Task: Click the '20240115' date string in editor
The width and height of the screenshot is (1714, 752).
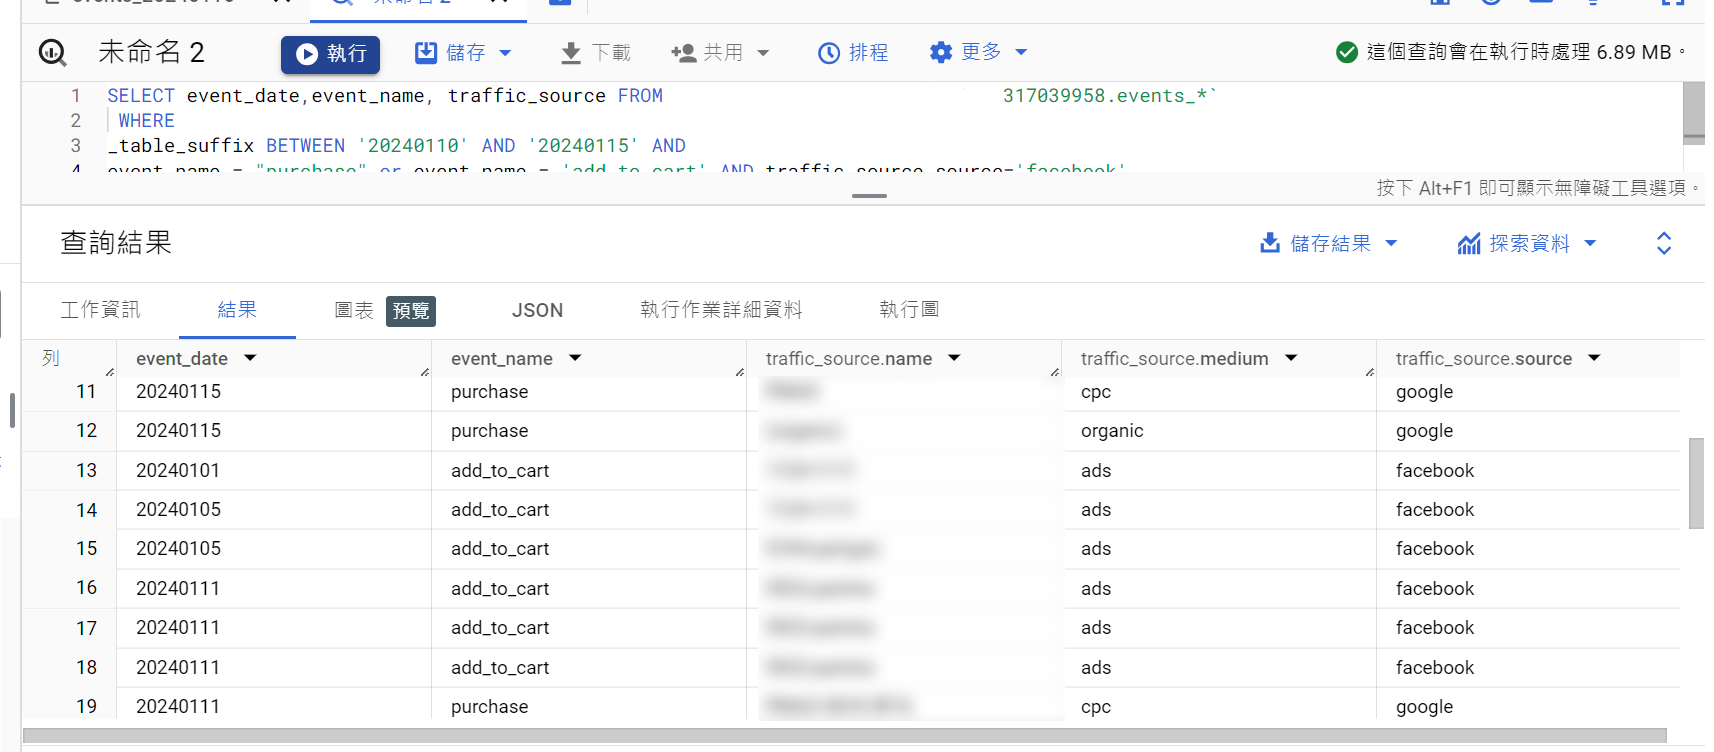Action: (x=583, y=146)
